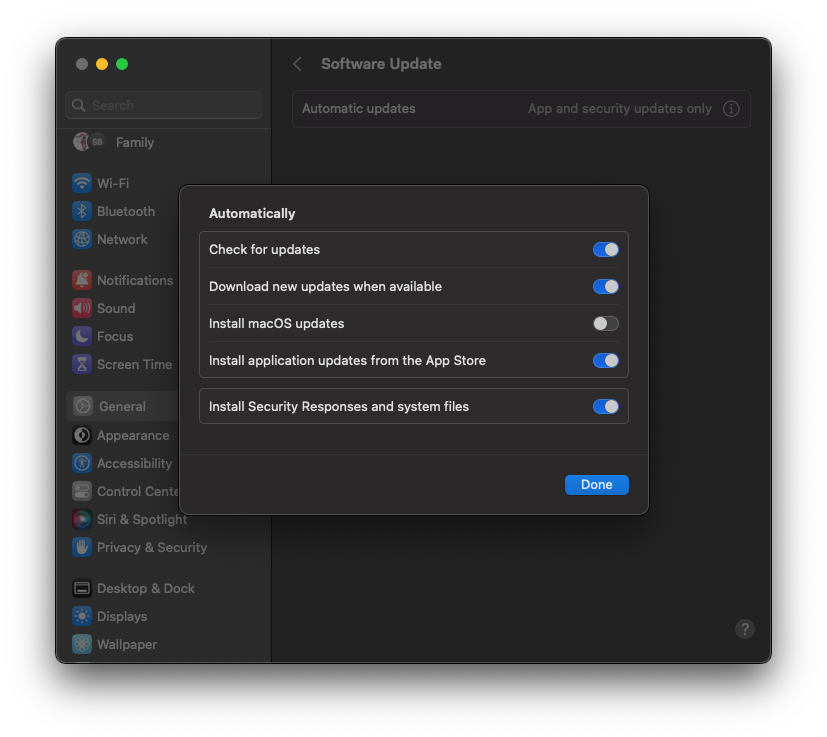Enable Install macOS updates switch
This screenshot has height=737, width=827.
[x=605, y=323]
